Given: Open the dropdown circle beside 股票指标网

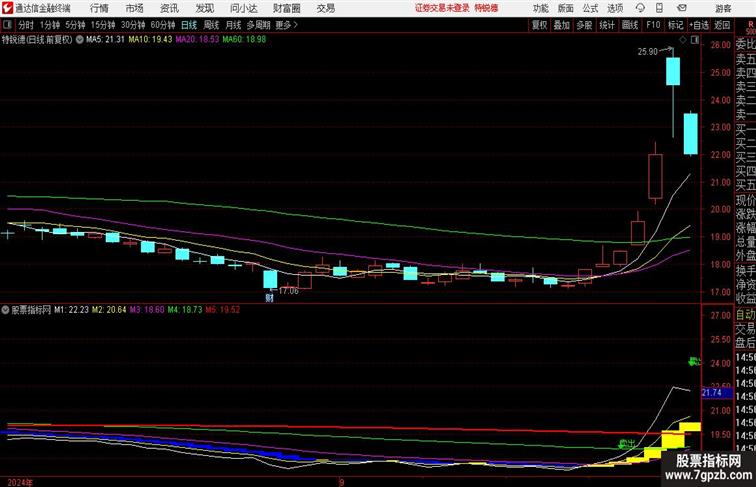Looking at the screenshot, I should [x=5, y=310].
